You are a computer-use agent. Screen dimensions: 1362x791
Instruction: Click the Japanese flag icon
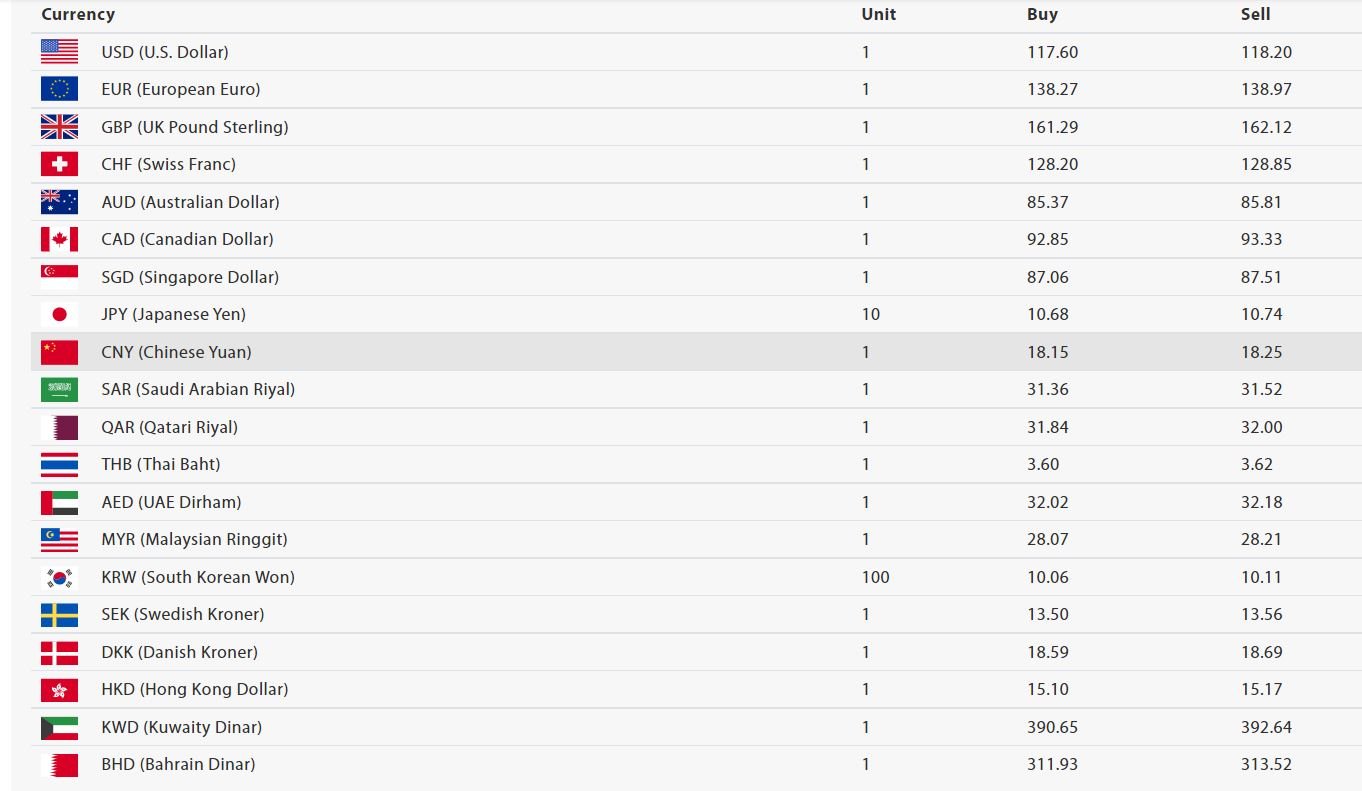pos(59,314)
